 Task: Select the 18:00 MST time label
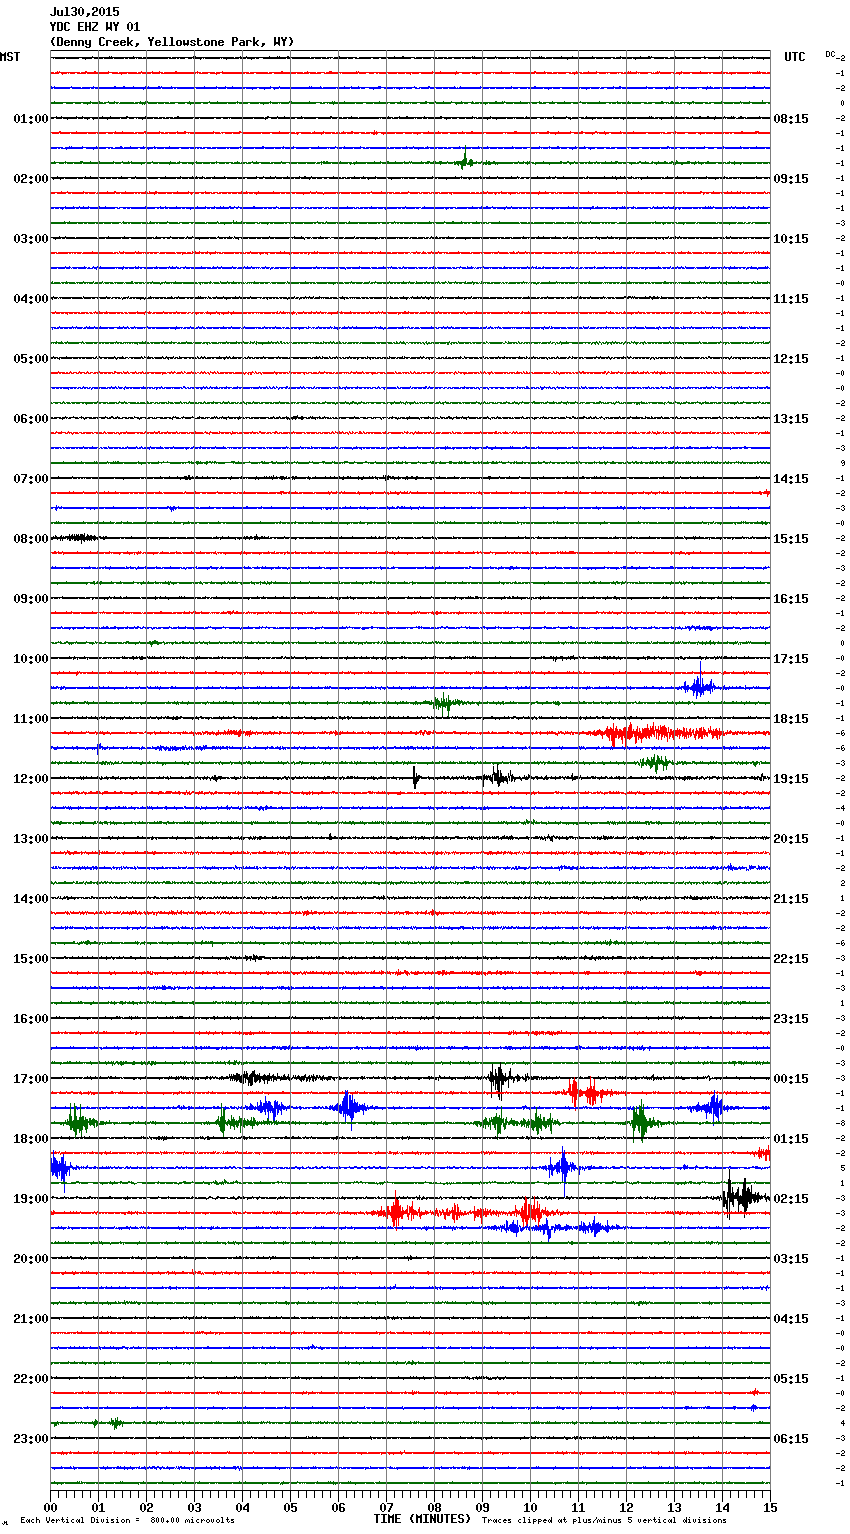point(30,1139)
